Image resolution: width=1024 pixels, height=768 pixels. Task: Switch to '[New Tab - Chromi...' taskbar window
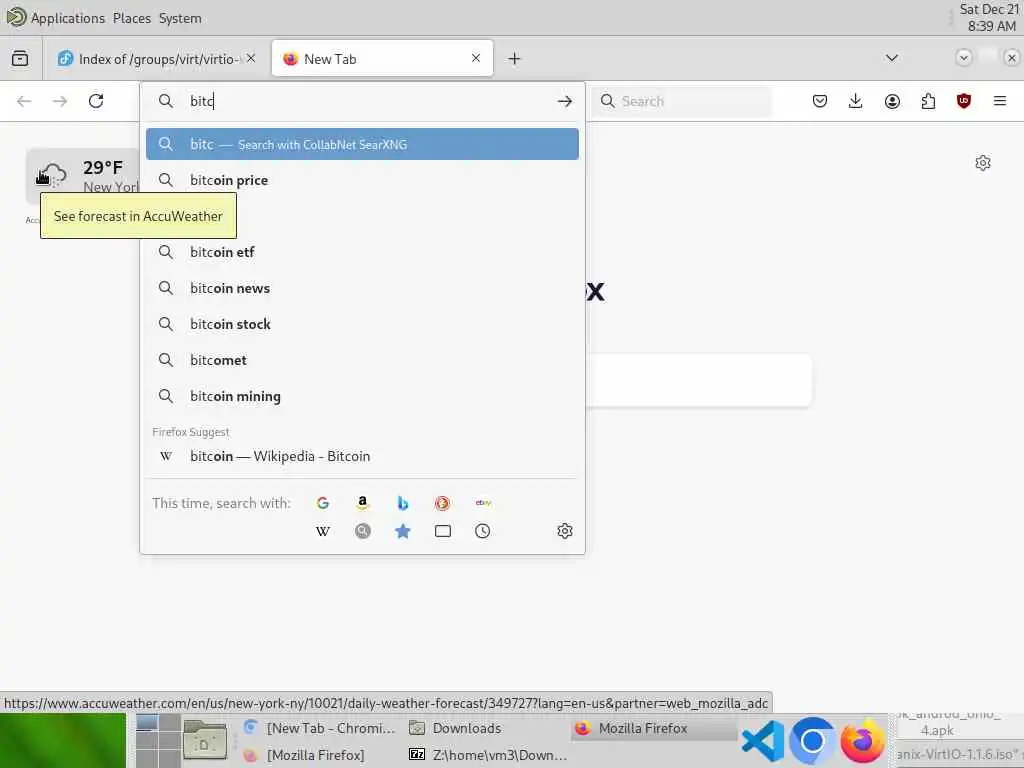[x=320, y=728]
